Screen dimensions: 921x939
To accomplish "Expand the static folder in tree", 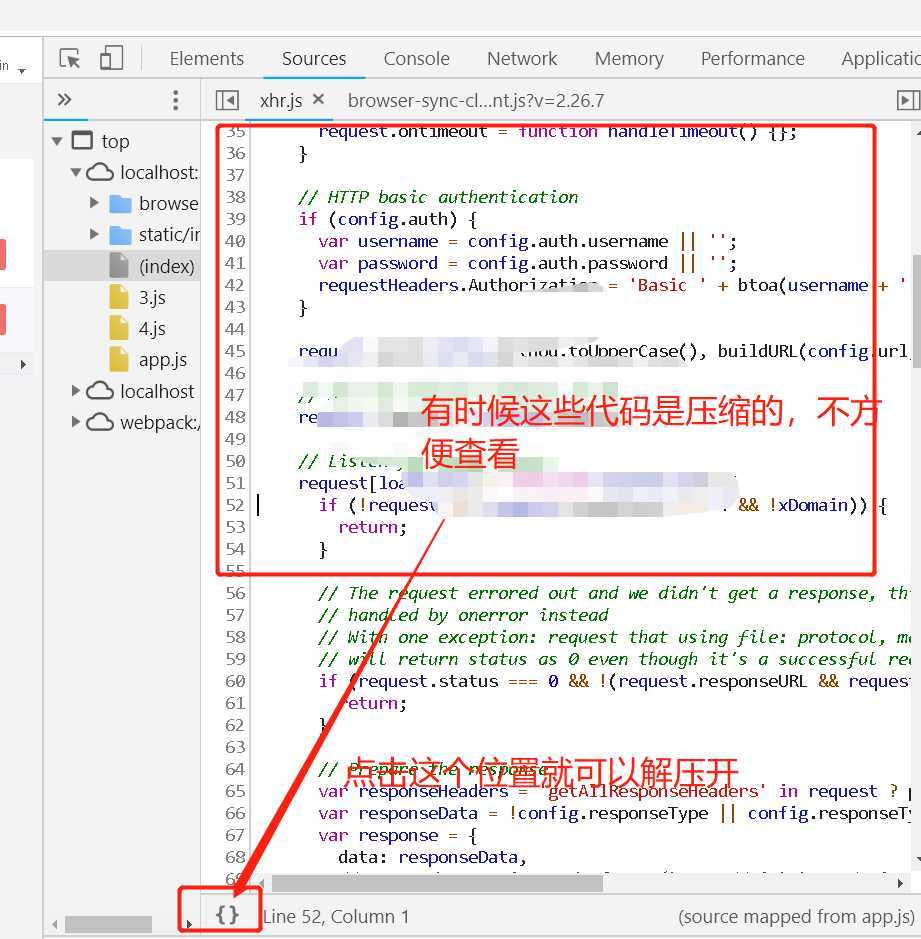I will click(x=95, y=235).
